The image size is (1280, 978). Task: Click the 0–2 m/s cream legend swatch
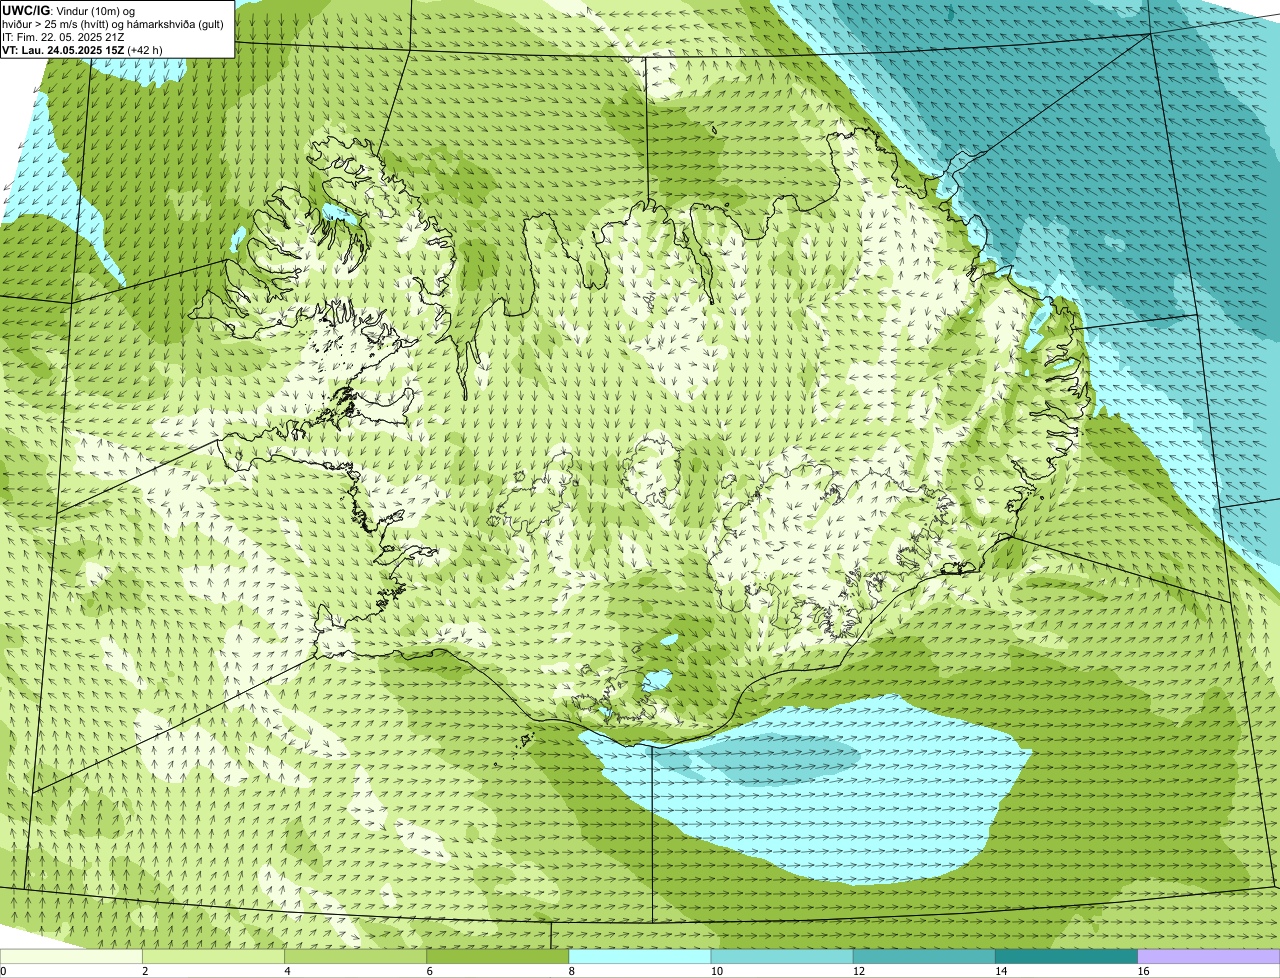pyautogui.click(x=71, y=956)
